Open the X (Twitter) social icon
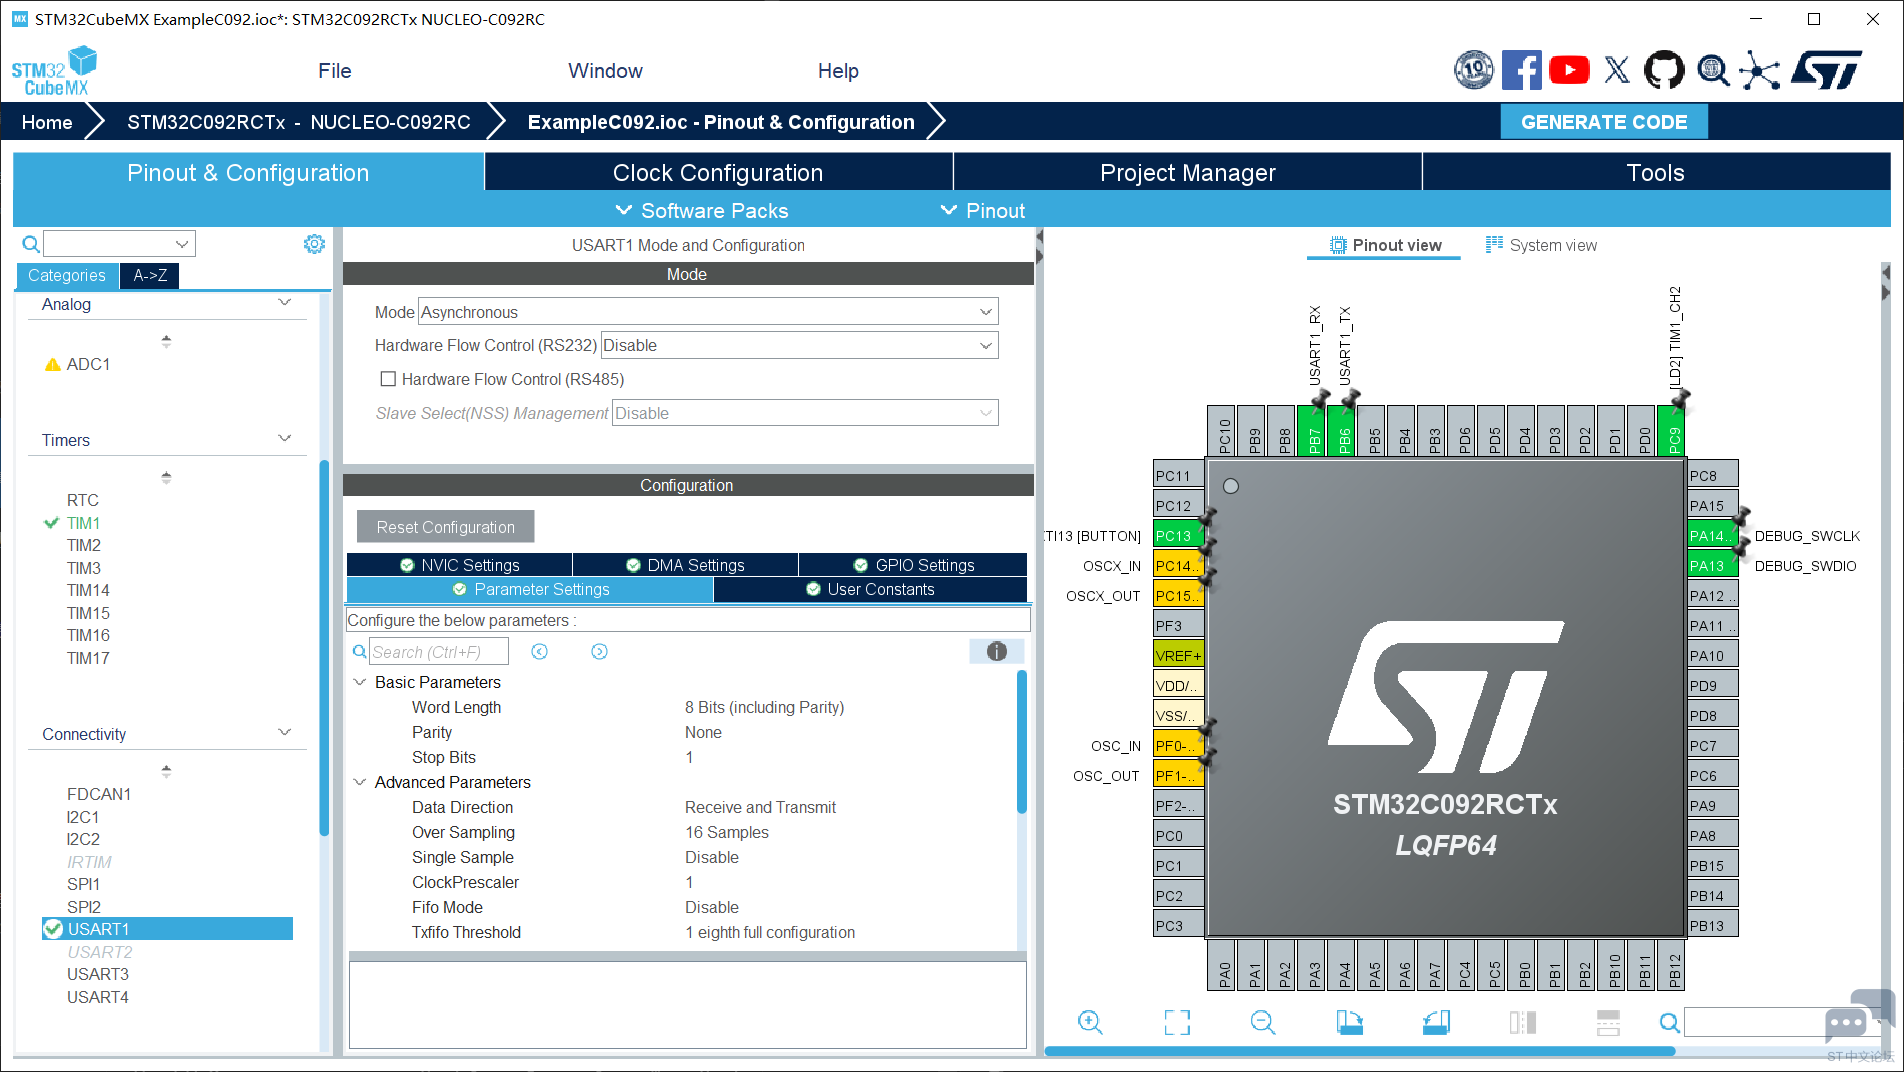 click(x=1617, y=70)
